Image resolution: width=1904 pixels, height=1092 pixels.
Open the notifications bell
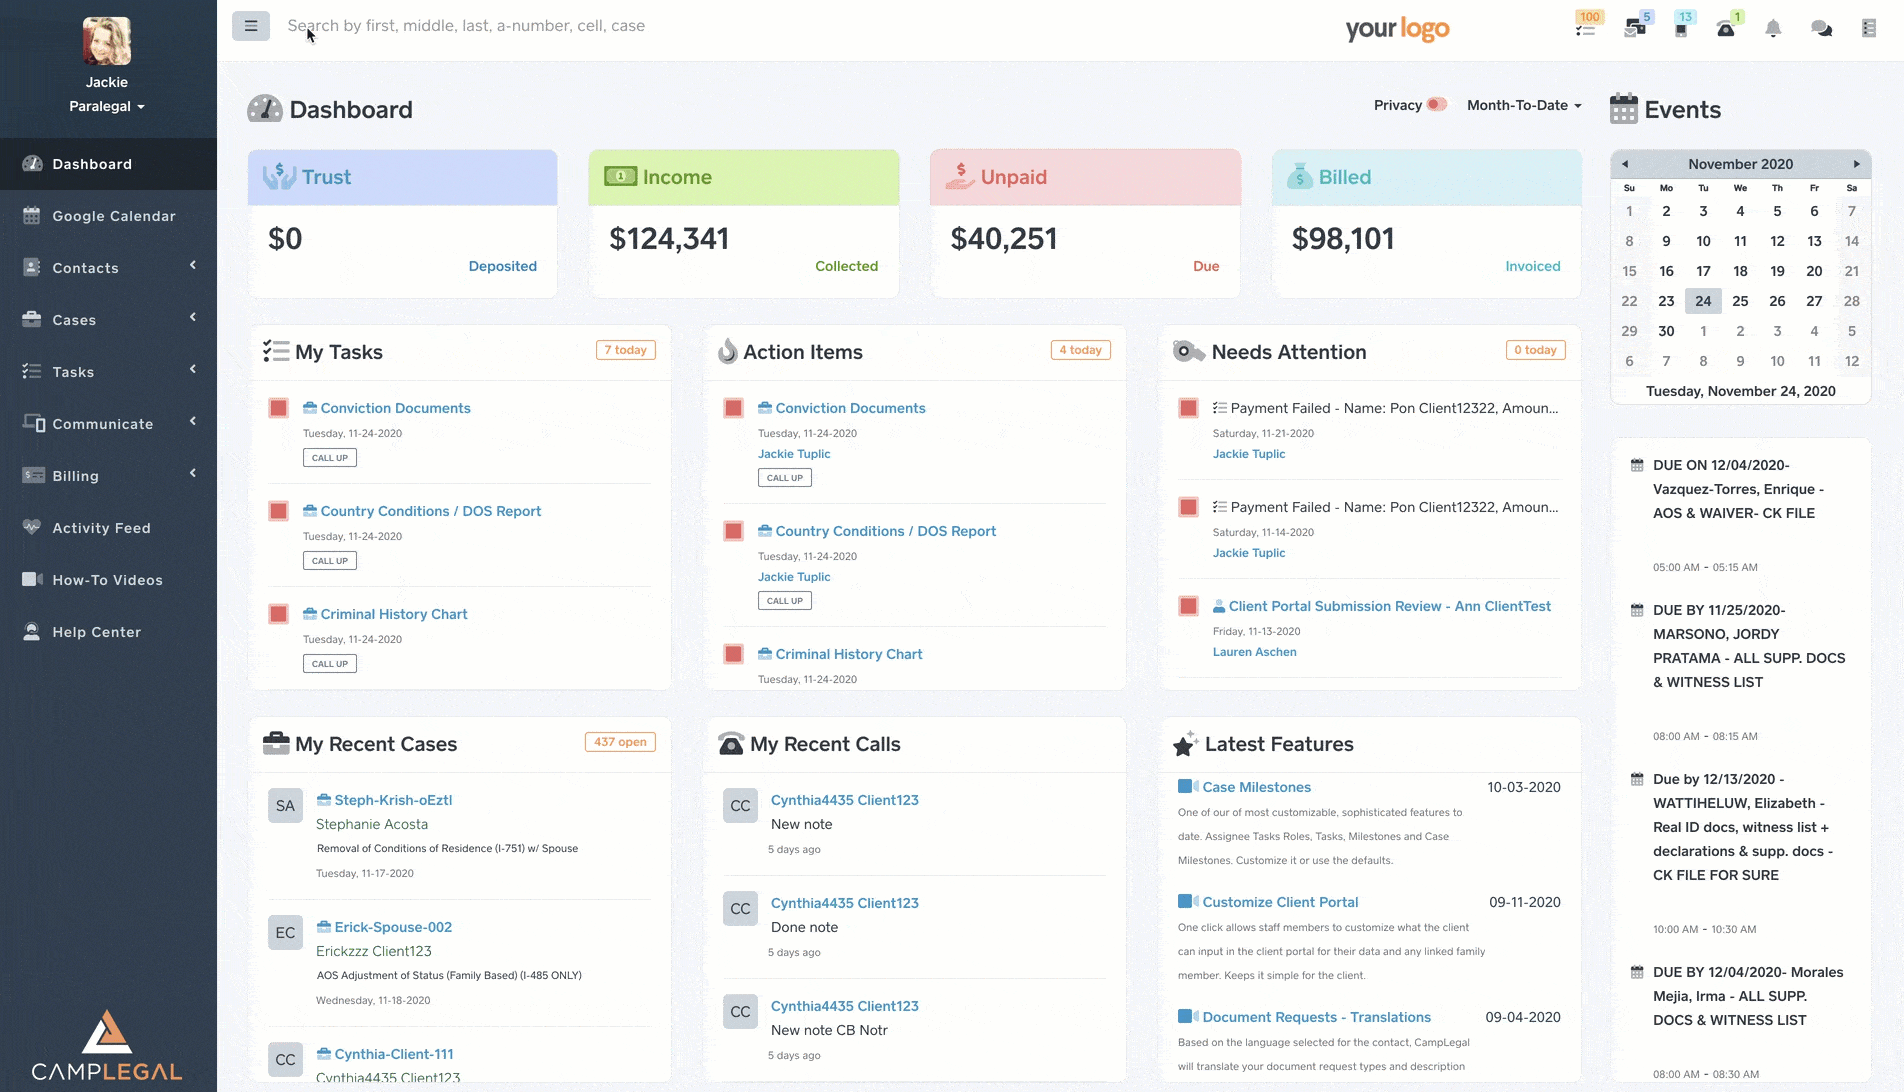(x=1773, y=28)
